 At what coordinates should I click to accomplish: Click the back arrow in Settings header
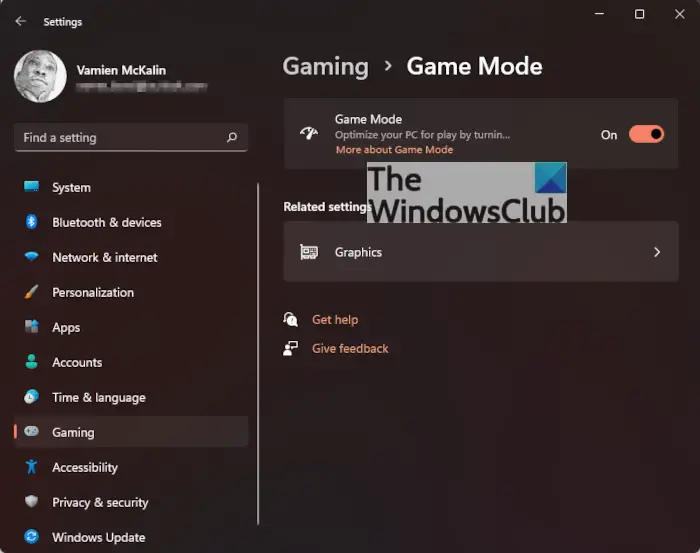tap(21, 21)
